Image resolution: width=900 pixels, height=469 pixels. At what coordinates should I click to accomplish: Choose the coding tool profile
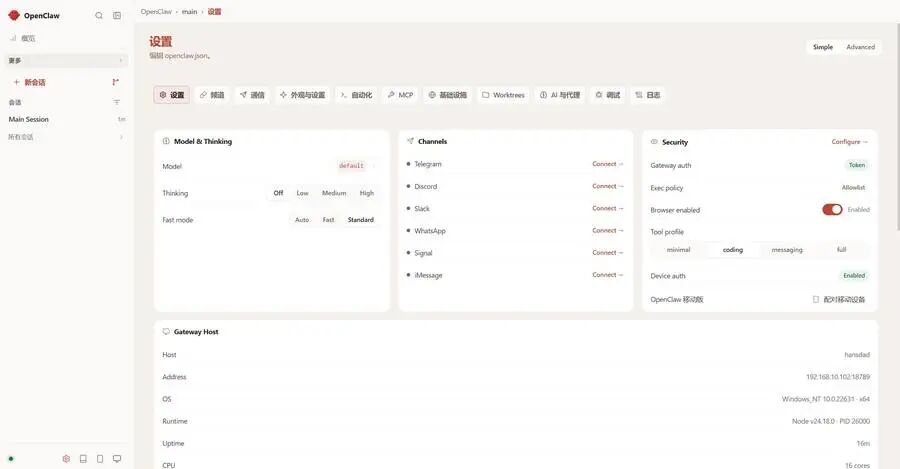click(x=732, y=250)
